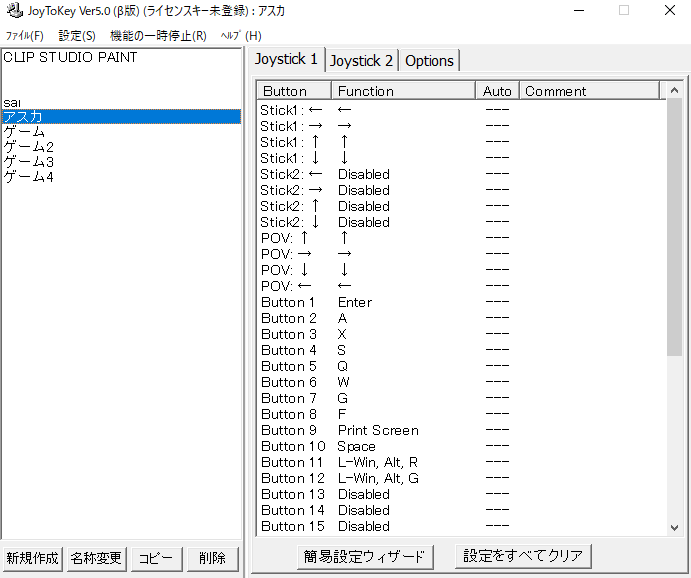Select the Stick2 right arrow row

pyautogui.click(x=461, y=190)
